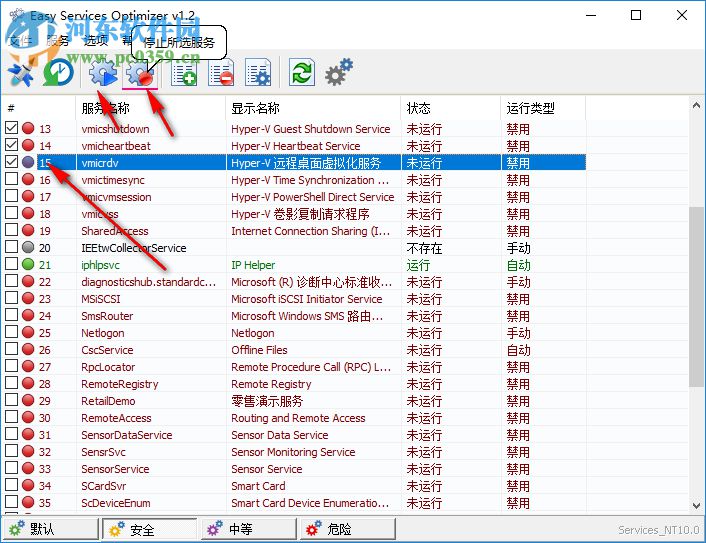Uncheck the vmicheartbeat service checkbox
Image resolution: width=706 pixels, height=543 pixels.
pyautogui.click(x=12, y=145)
